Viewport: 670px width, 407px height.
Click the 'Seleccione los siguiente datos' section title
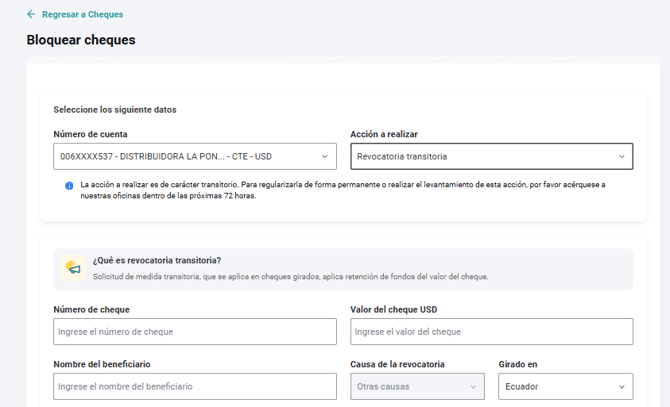(115, 109)
